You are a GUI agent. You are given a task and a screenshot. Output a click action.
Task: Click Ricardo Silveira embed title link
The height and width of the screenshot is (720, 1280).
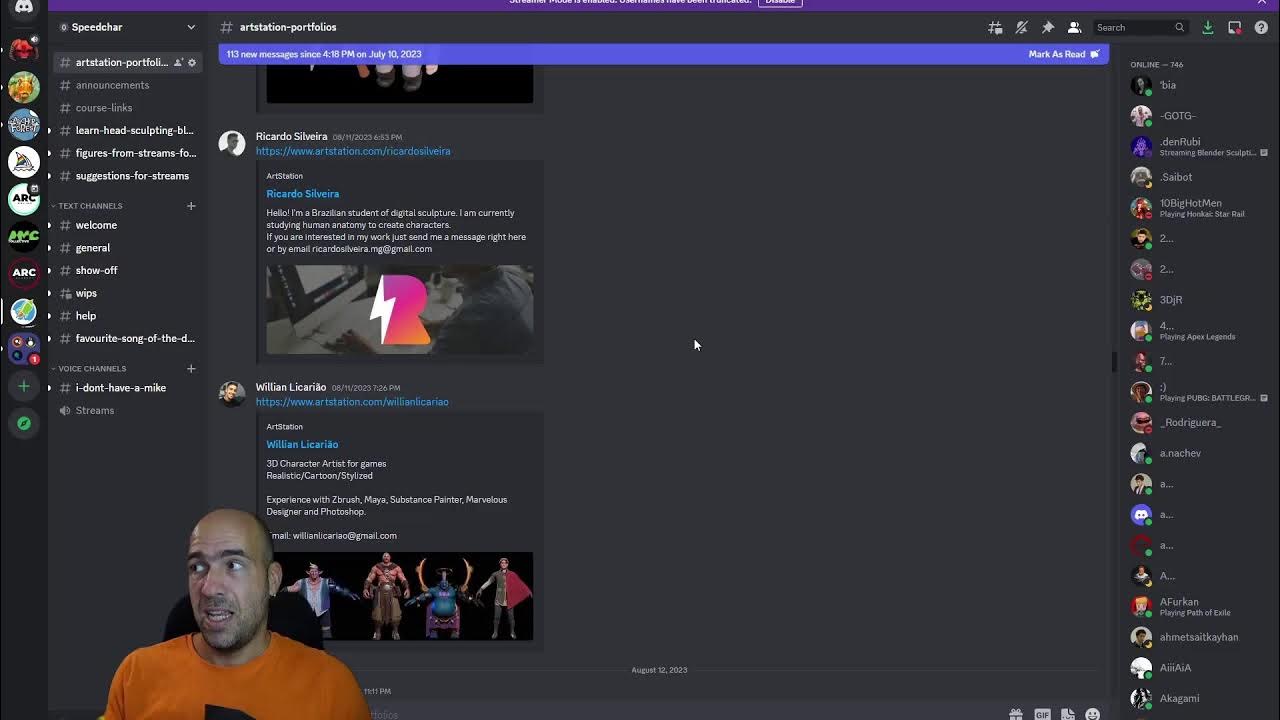303,194
